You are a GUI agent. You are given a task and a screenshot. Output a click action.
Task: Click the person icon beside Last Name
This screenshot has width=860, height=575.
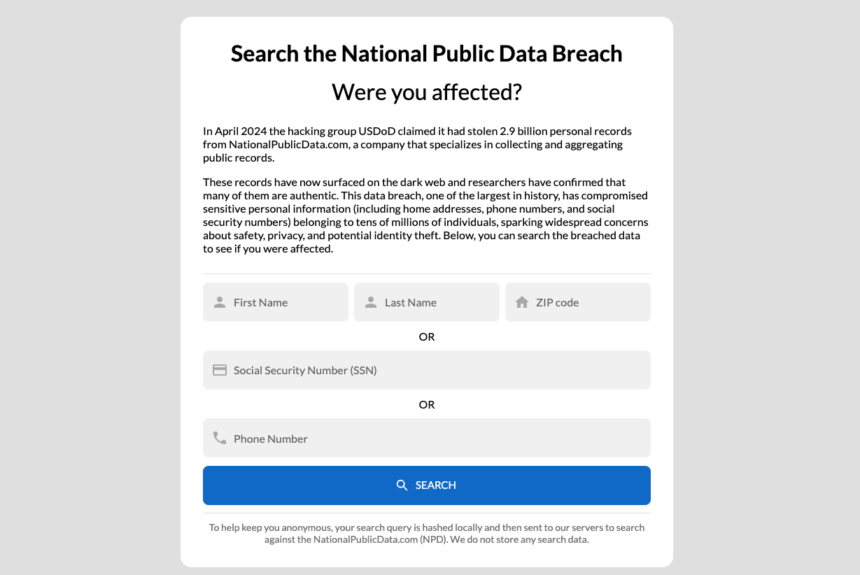point(371,302)
